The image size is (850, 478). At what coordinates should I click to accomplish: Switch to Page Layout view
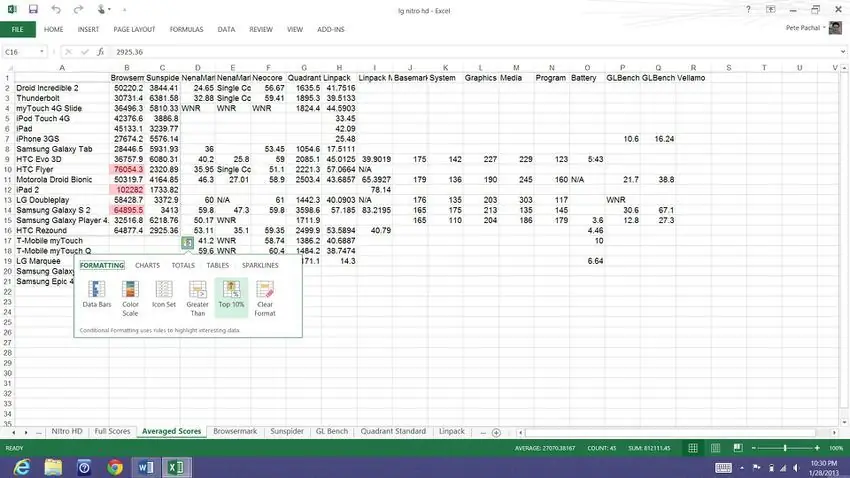[x=716, y=448]
